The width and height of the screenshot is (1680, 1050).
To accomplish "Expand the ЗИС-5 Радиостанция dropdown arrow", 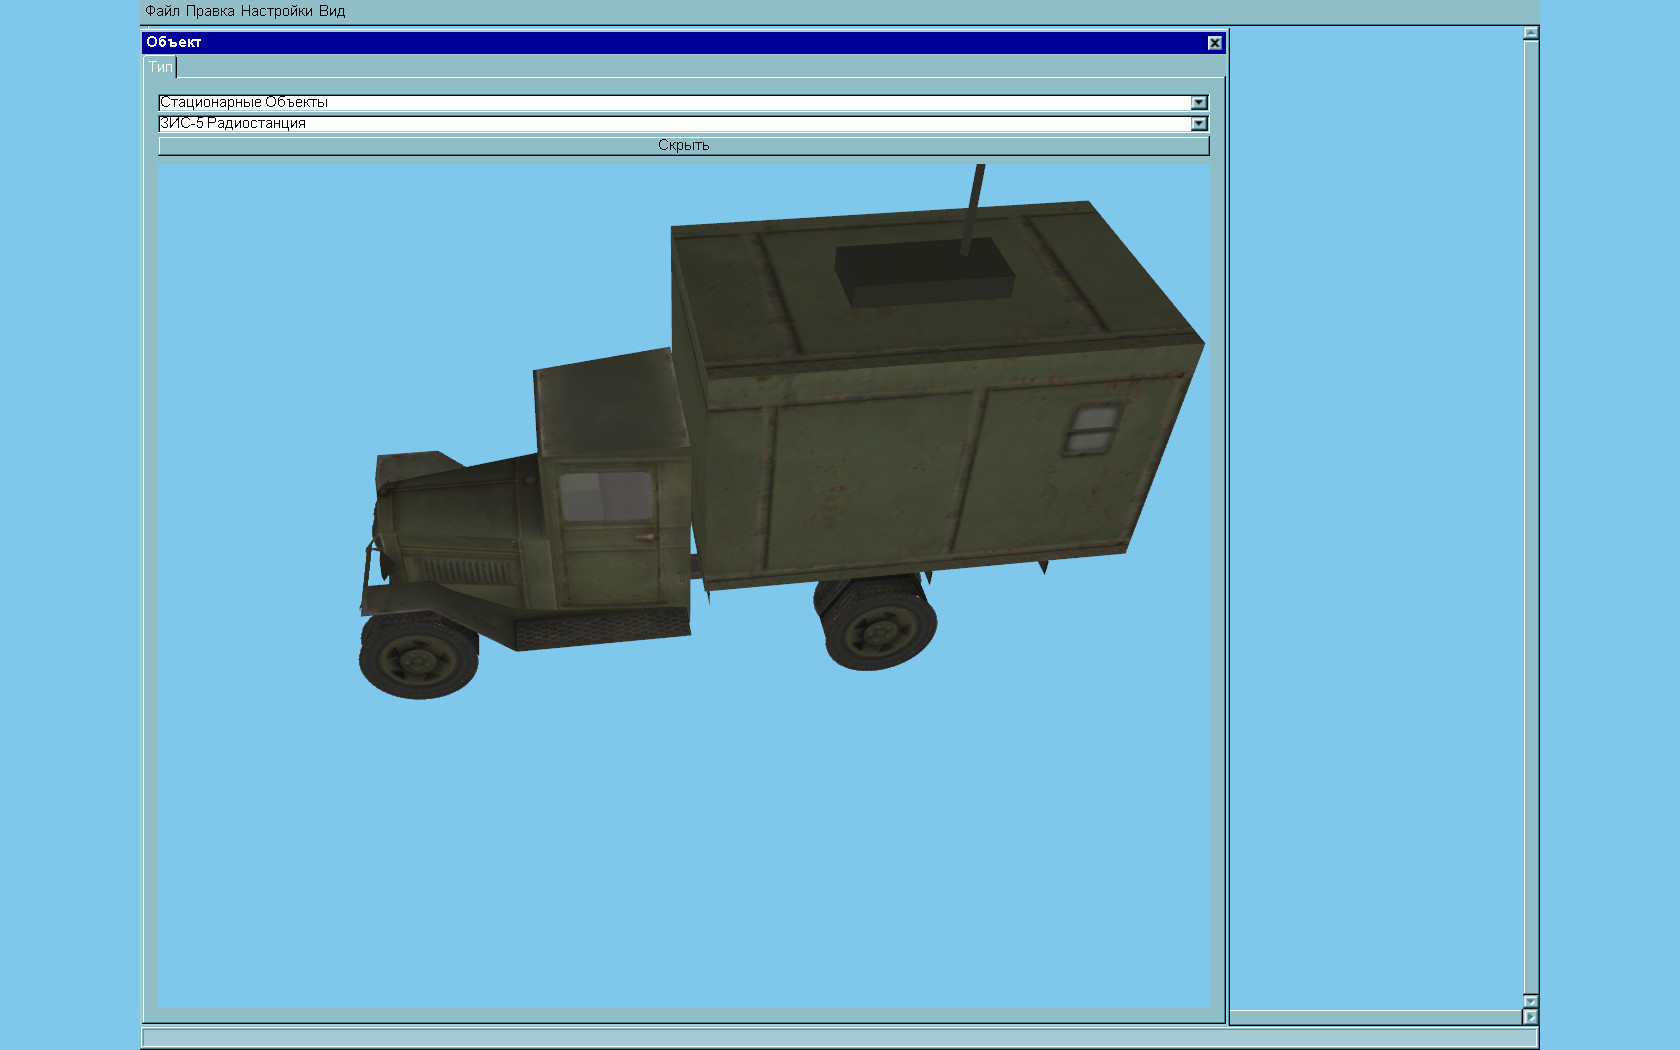I will 1199,124.
